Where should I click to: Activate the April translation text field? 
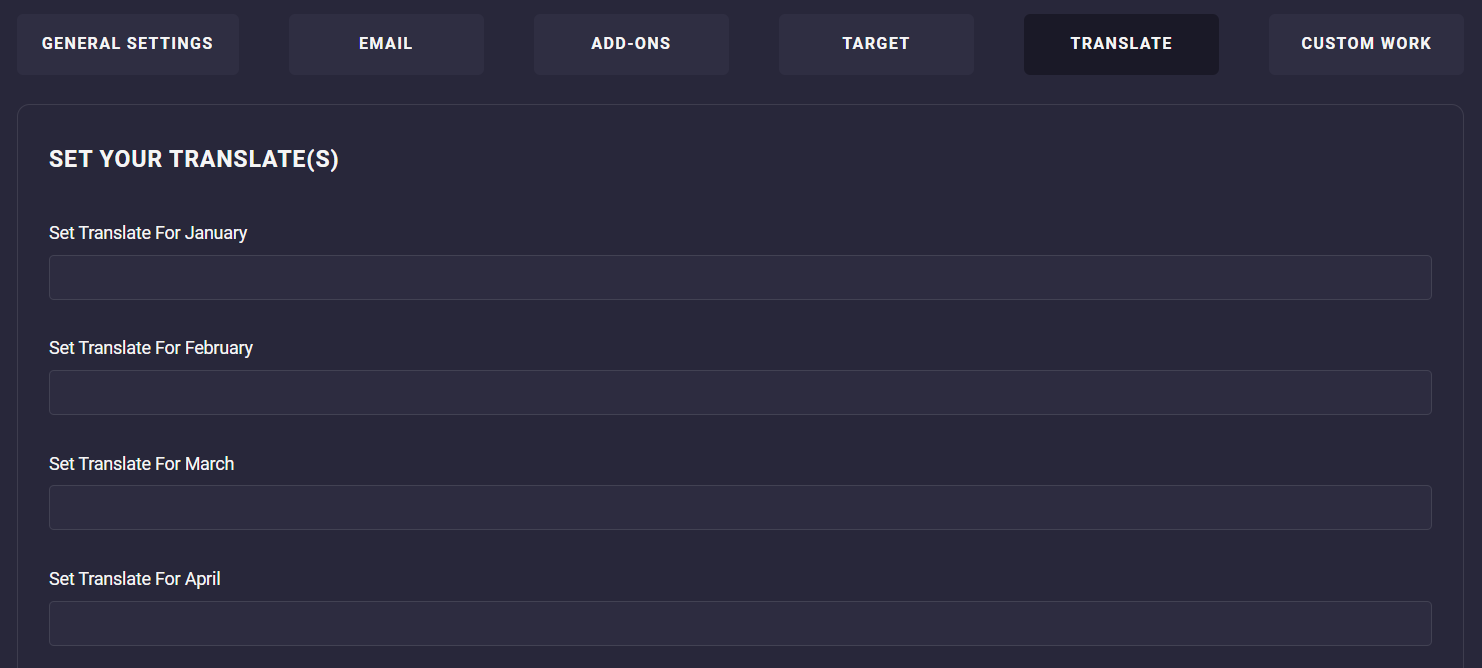(x=740, y=623)
